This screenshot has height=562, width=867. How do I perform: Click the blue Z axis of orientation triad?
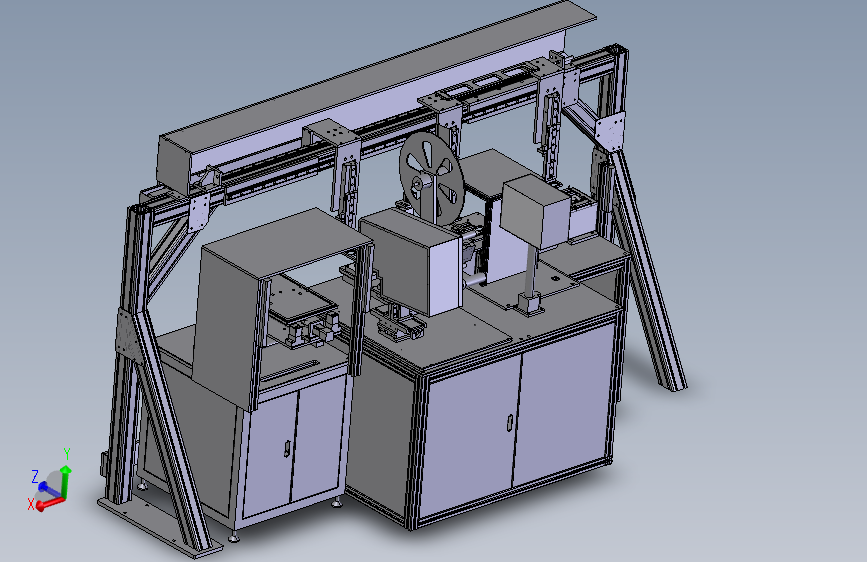tap(49, 489)
